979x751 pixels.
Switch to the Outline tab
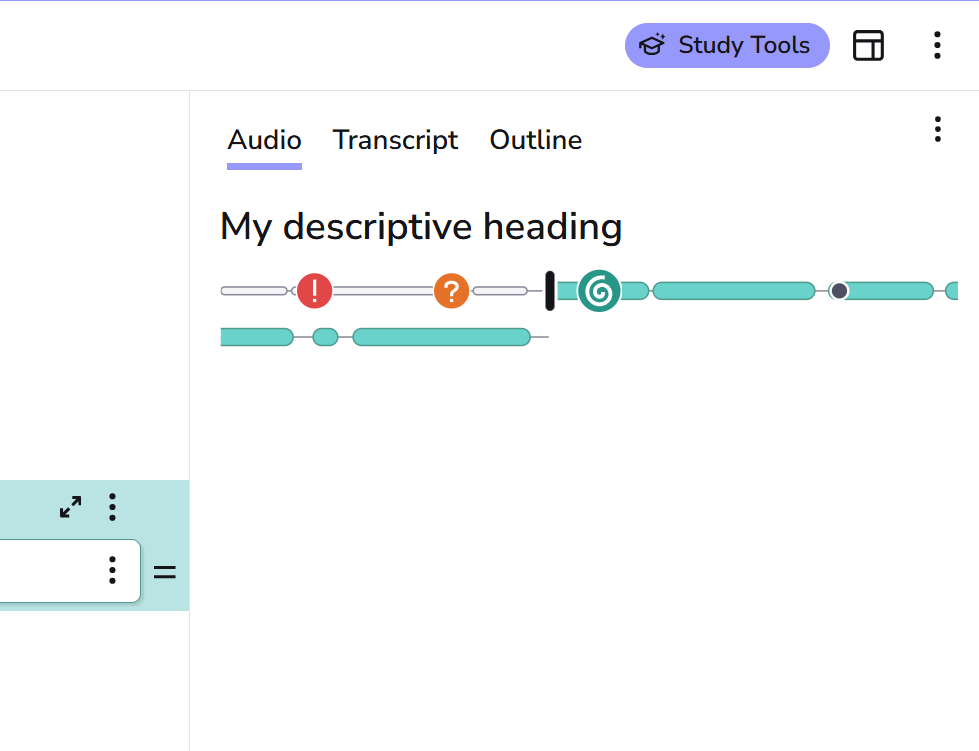coord(536,140)
